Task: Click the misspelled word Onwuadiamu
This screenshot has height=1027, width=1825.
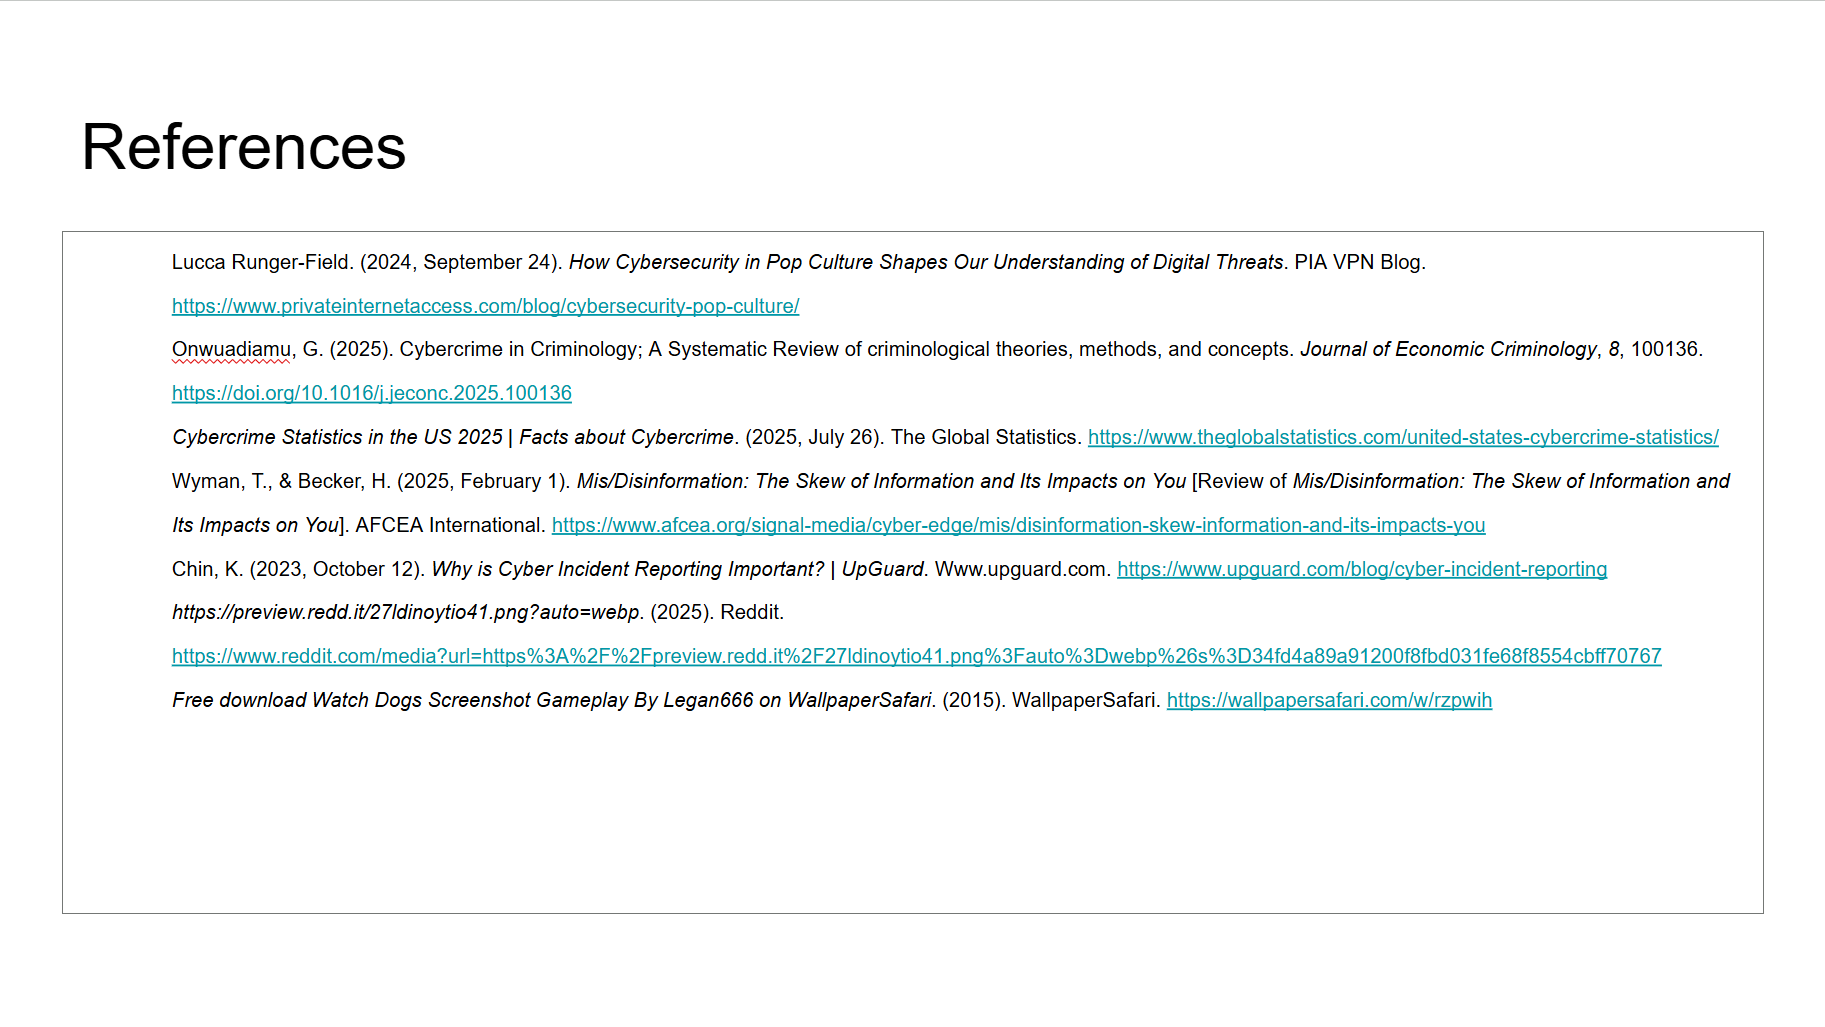Action: coord(231,349)
